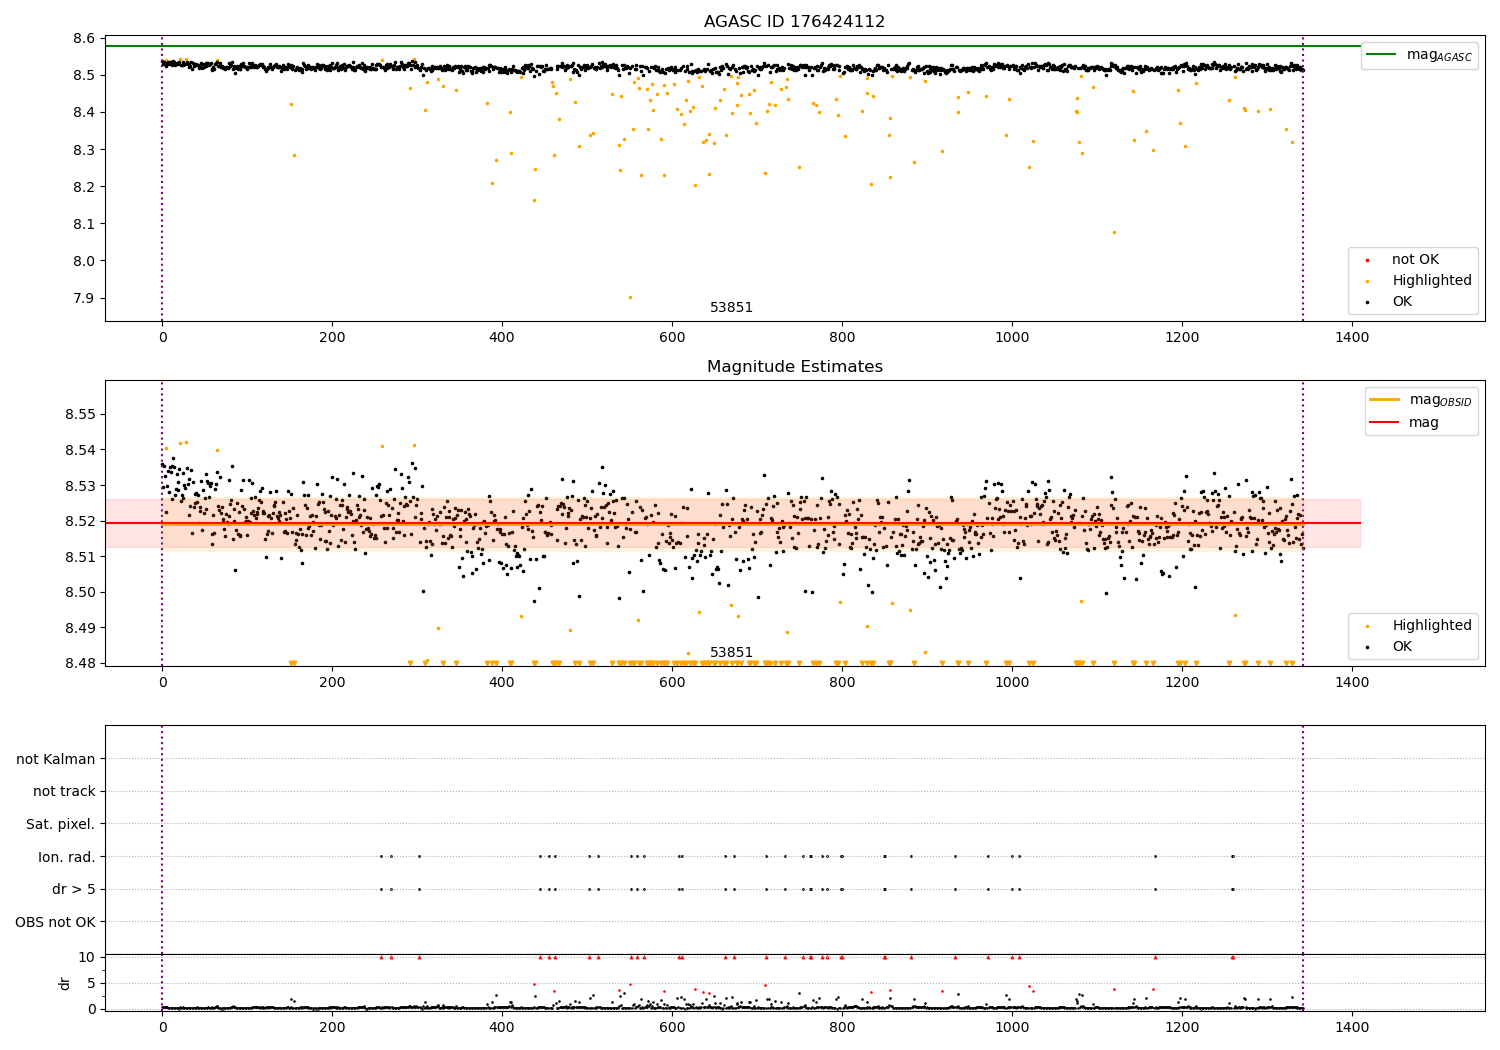Click the 10 tick on the dr axis
Image resolution: width=1500 pixels, height=1050 pixels.
87,957
